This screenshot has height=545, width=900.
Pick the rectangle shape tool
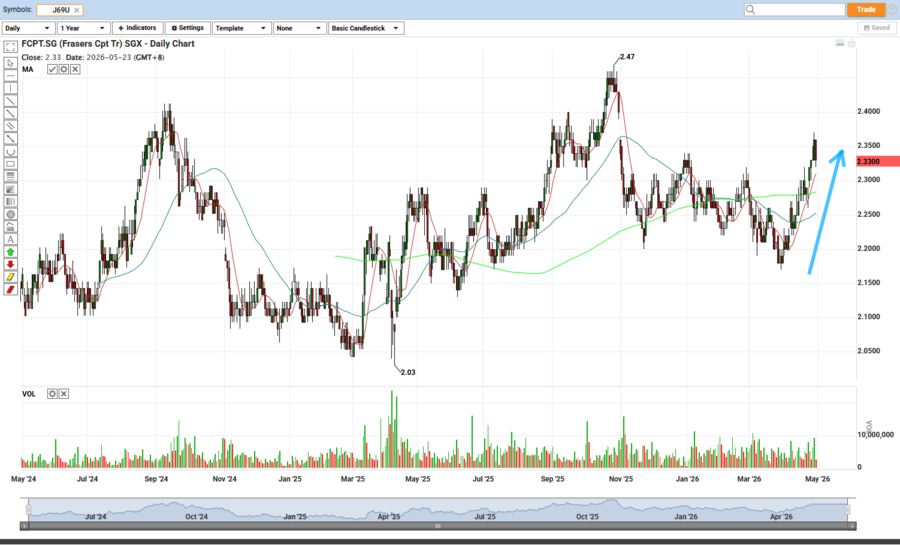(x=11, y=163)
